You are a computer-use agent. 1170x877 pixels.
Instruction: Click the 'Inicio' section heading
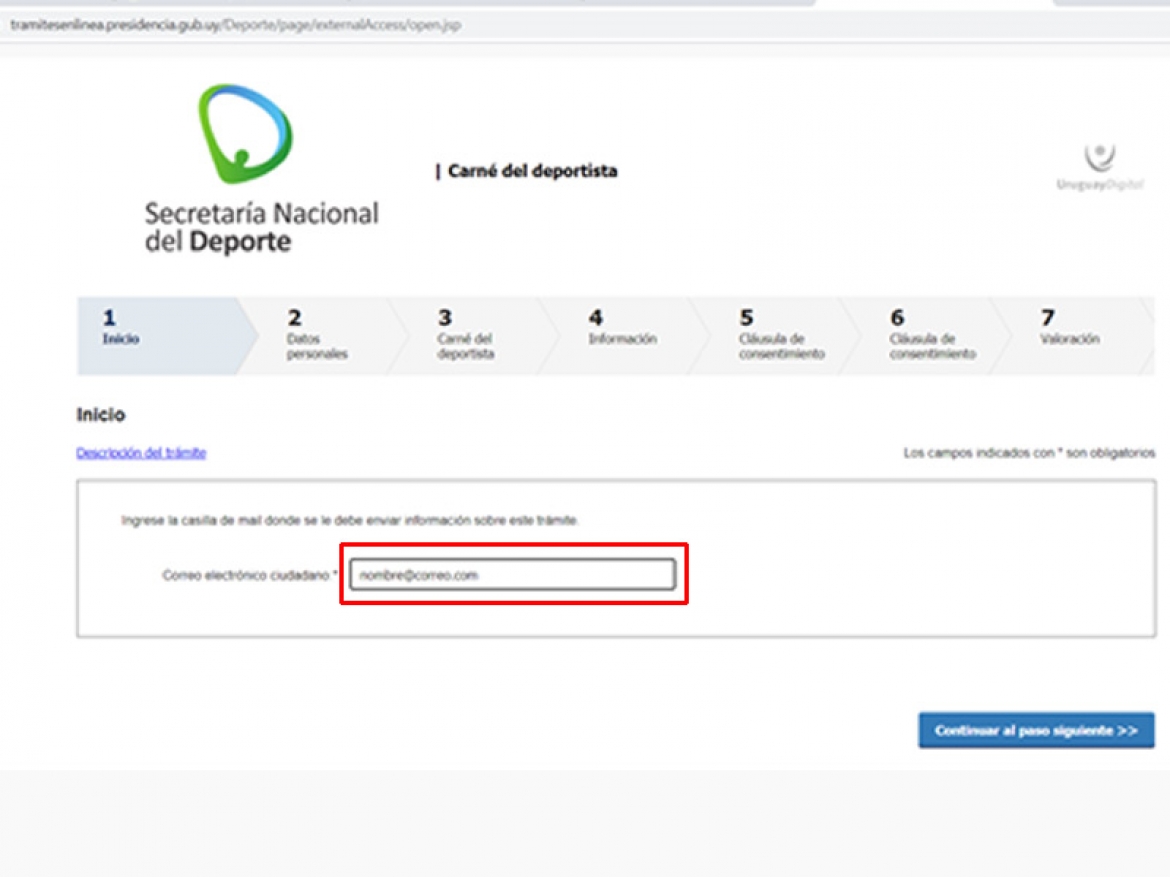click(x=101, y=415)
